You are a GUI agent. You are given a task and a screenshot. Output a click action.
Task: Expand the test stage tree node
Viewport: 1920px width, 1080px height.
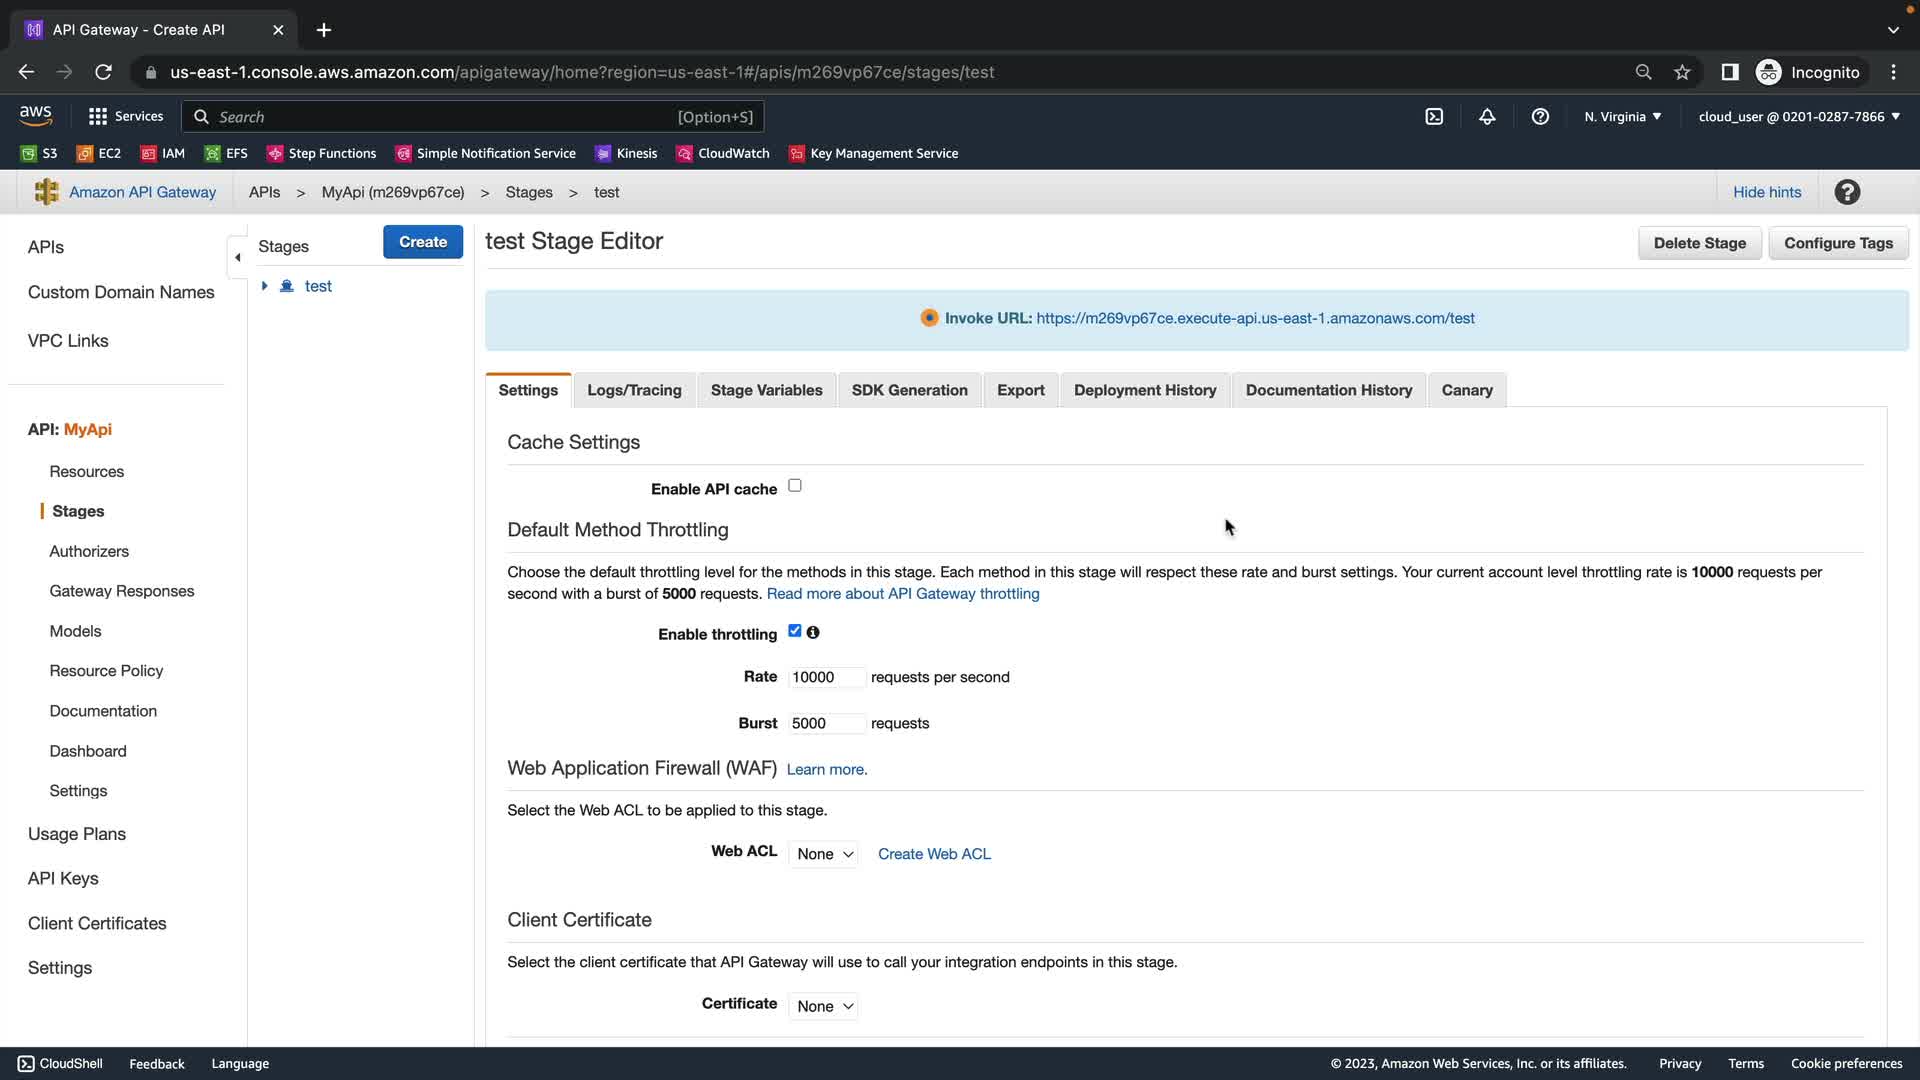[x=265, y=286]
